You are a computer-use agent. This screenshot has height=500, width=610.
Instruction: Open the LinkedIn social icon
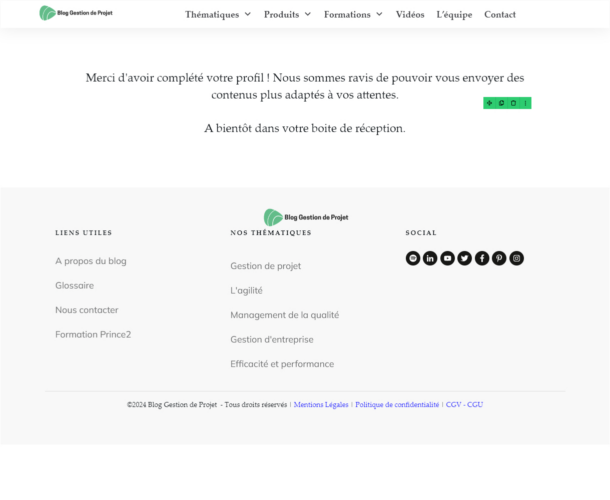pyautogui.click(x=430, y=258)
